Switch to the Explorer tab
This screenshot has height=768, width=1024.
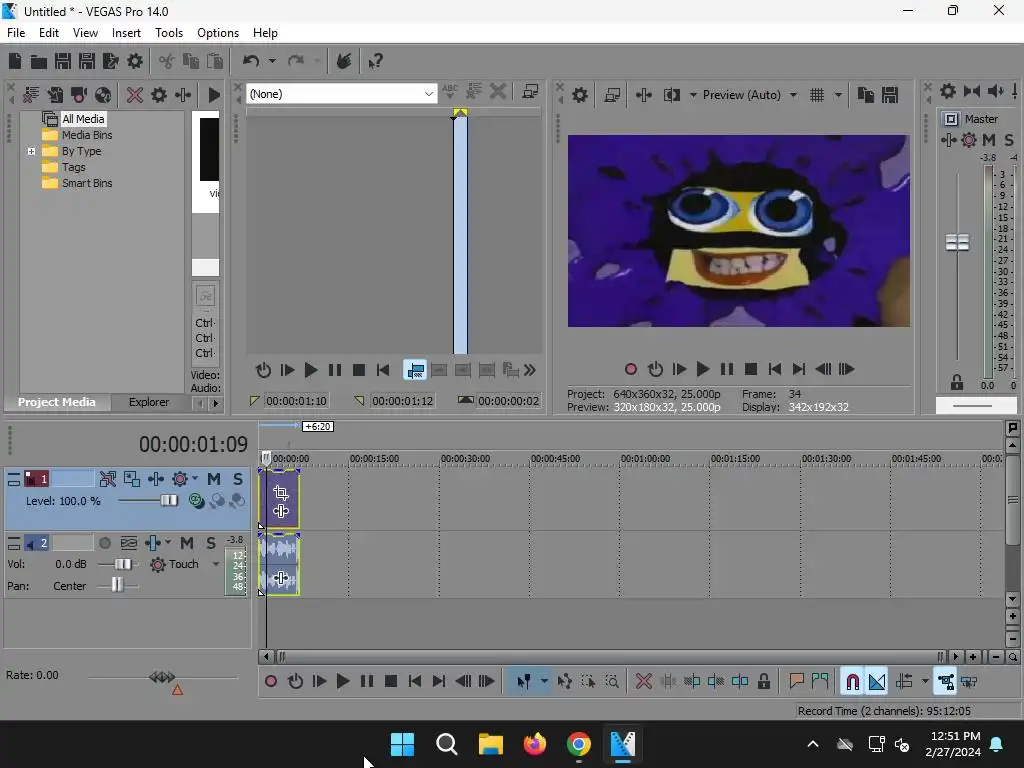click(149, 402)
